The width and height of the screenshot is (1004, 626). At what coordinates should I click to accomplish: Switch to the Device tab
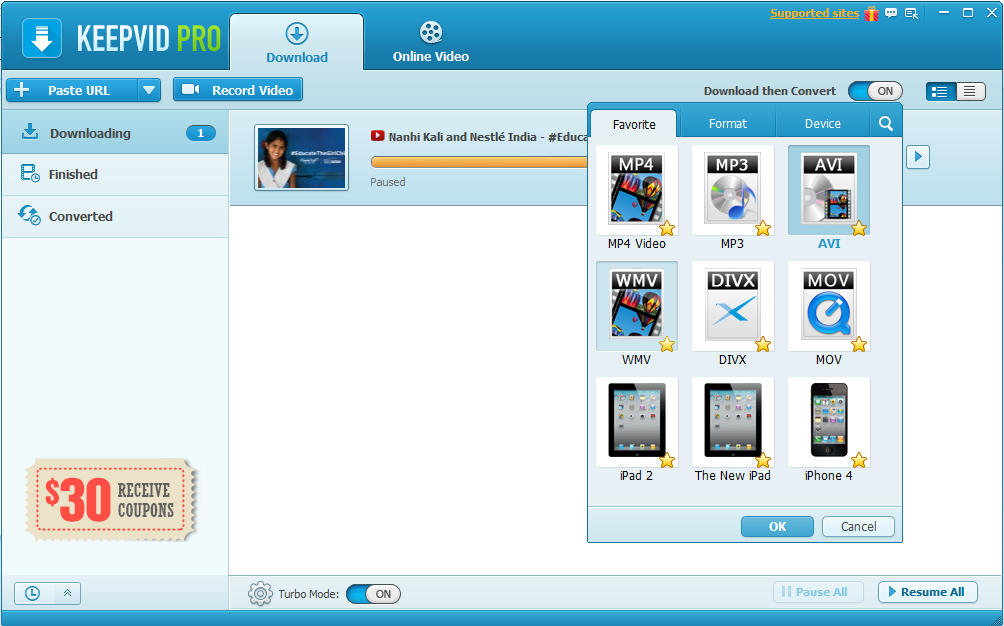coord(823,124)
